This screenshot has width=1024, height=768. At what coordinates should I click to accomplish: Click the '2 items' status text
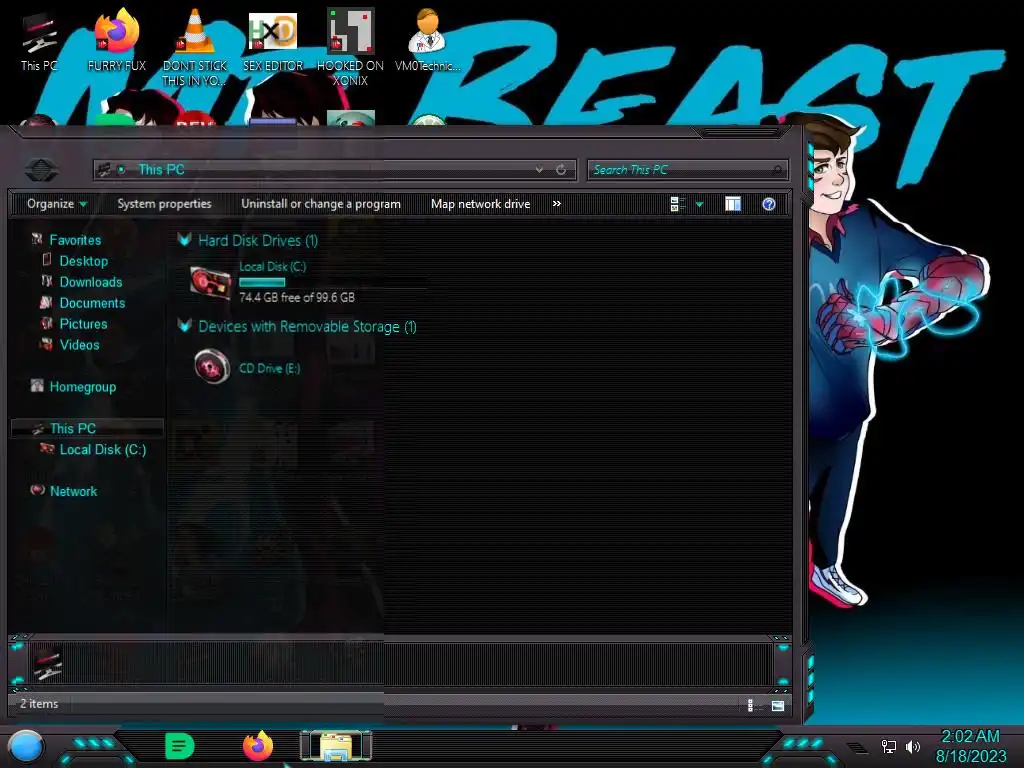39,704
